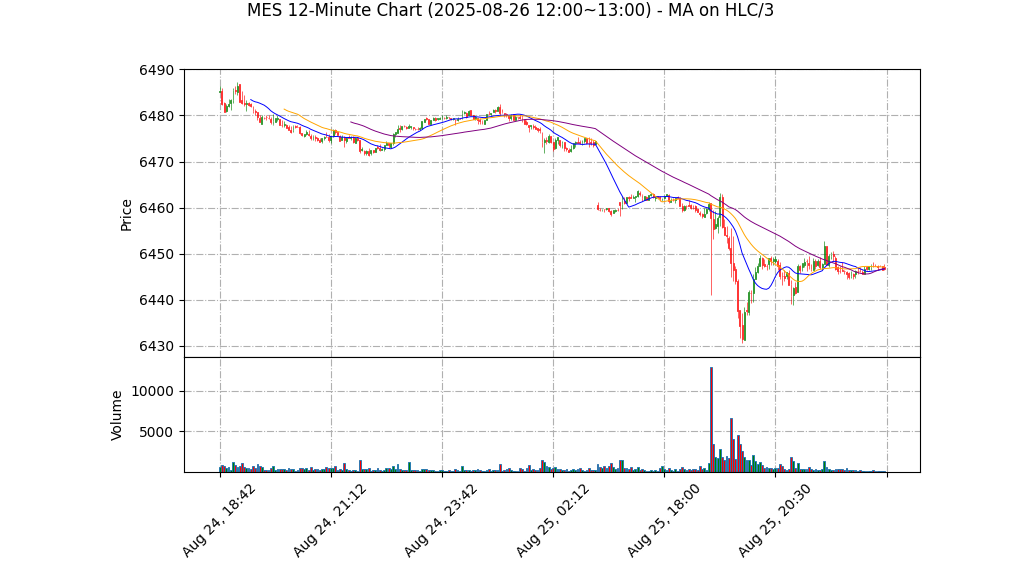This screenshot has width=1022, height=575.
Task: Select the 6470 price axis label
Action: (x=156, y=162)
